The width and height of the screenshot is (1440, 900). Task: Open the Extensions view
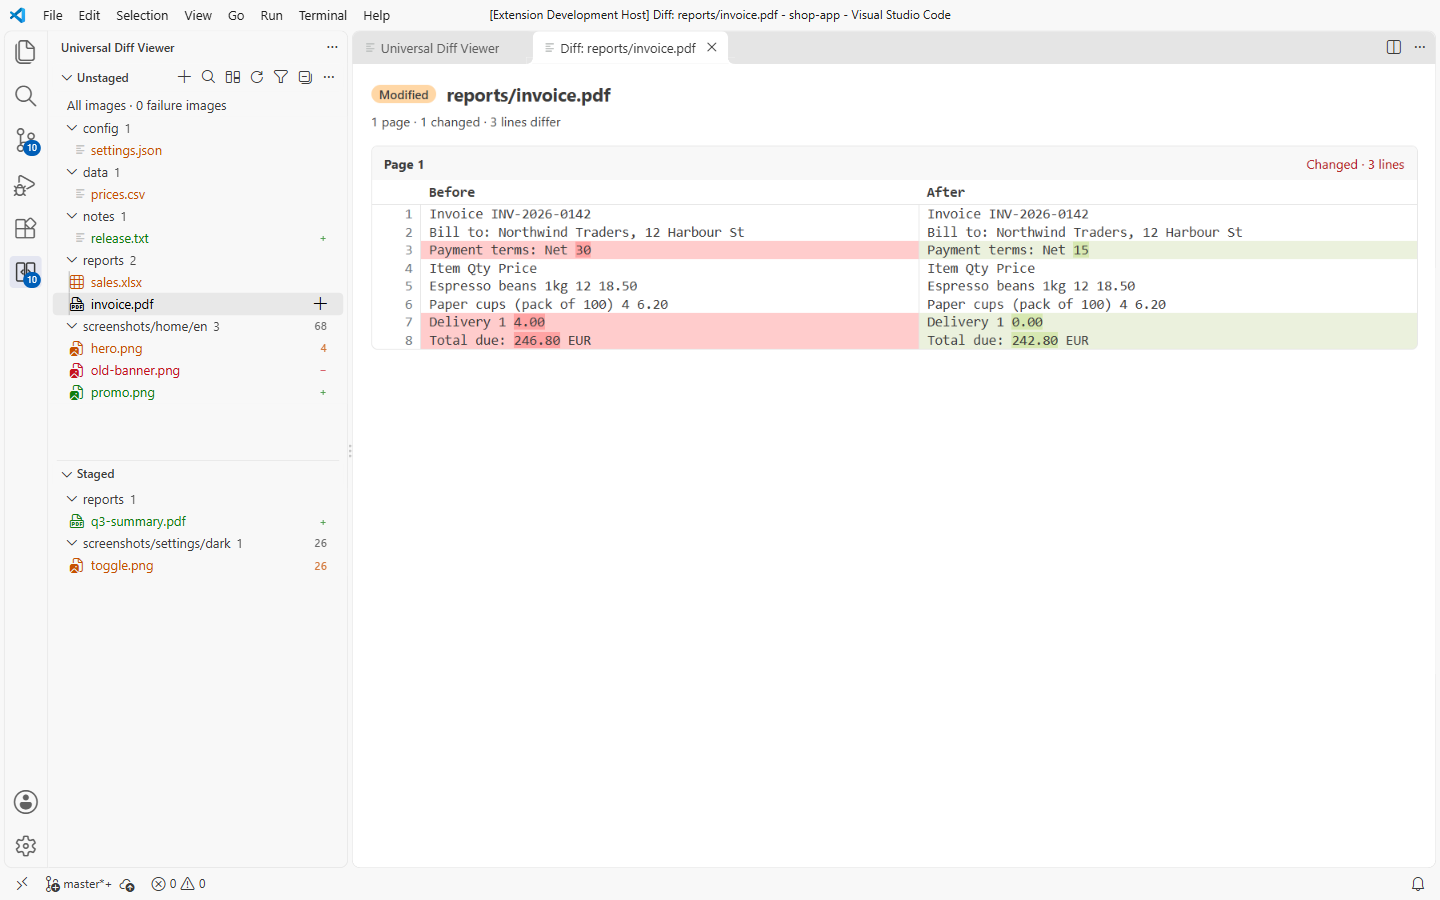coord(26,228)
